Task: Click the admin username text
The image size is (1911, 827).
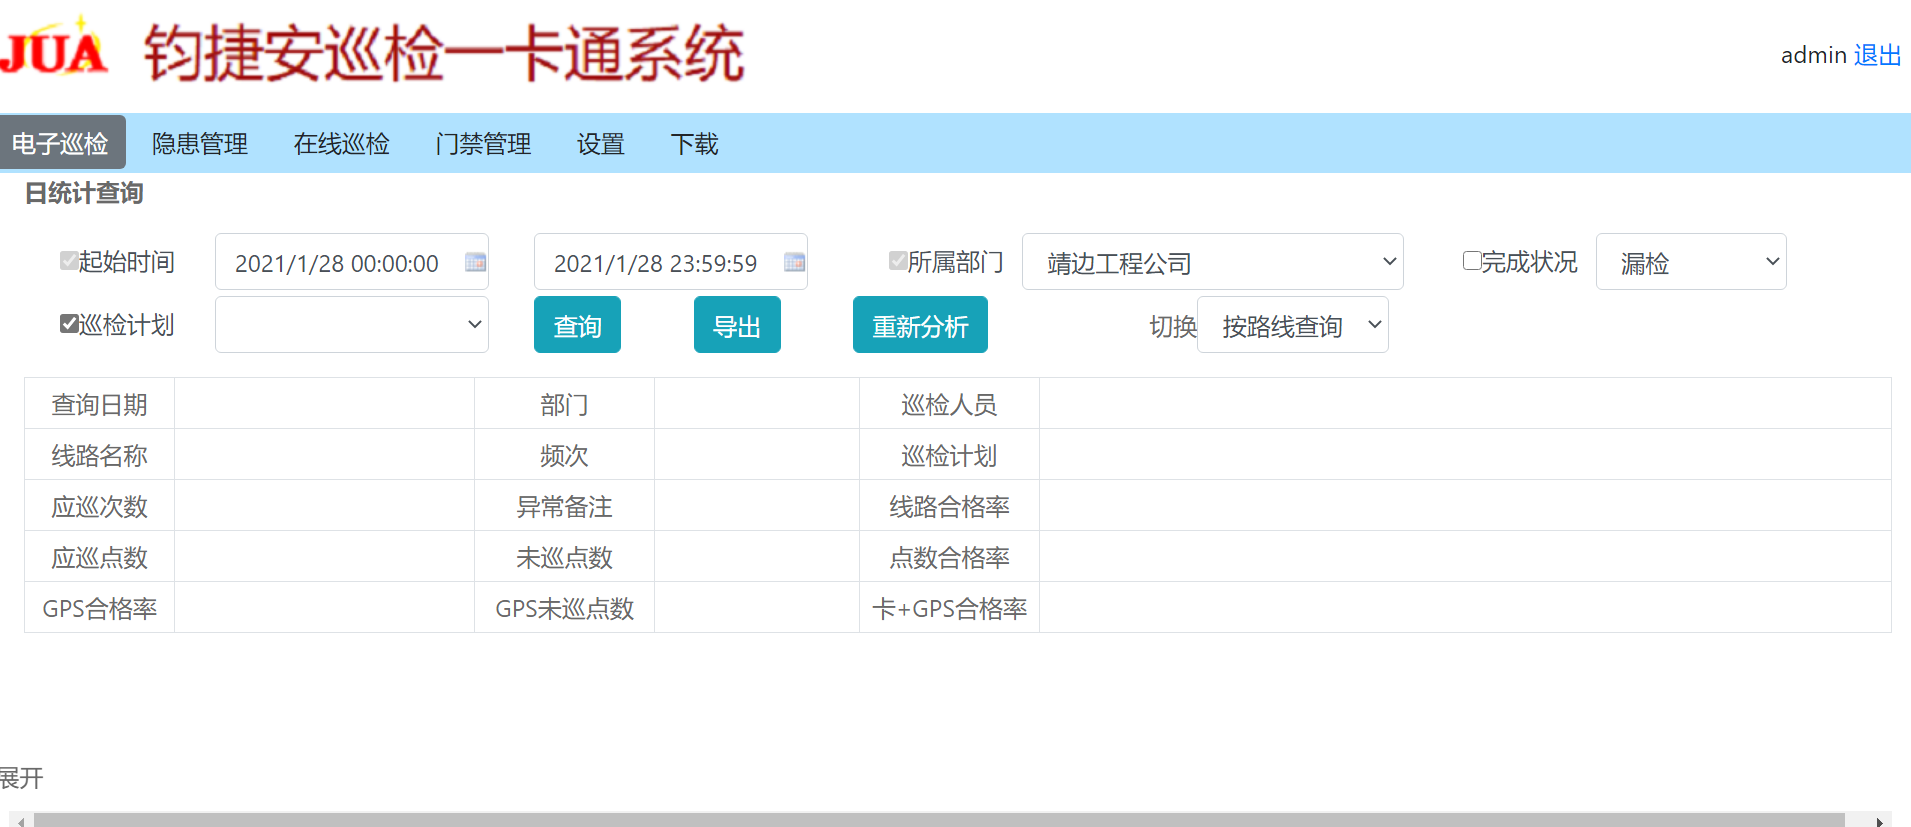Action: 1813,55
